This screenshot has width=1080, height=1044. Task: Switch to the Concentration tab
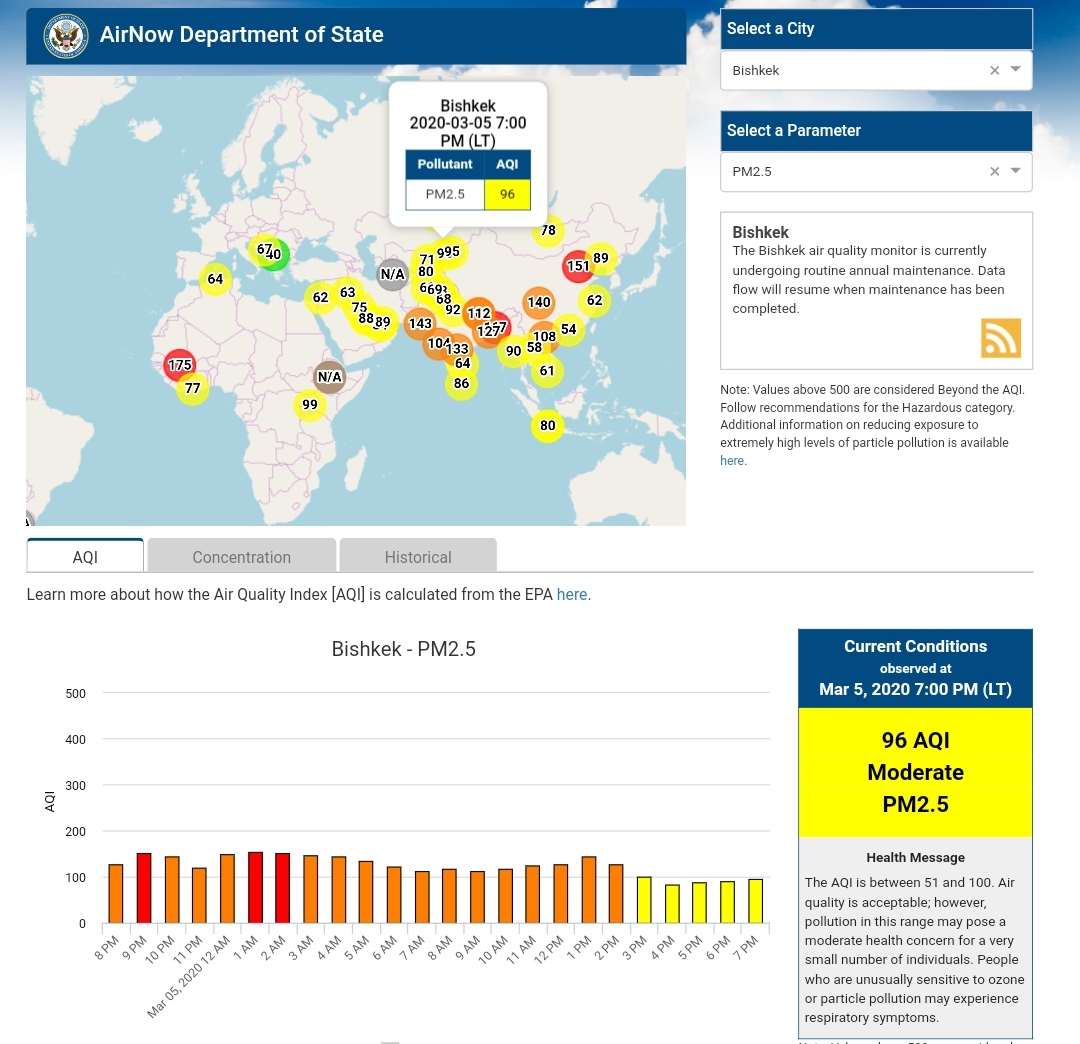tap(241, 557)
